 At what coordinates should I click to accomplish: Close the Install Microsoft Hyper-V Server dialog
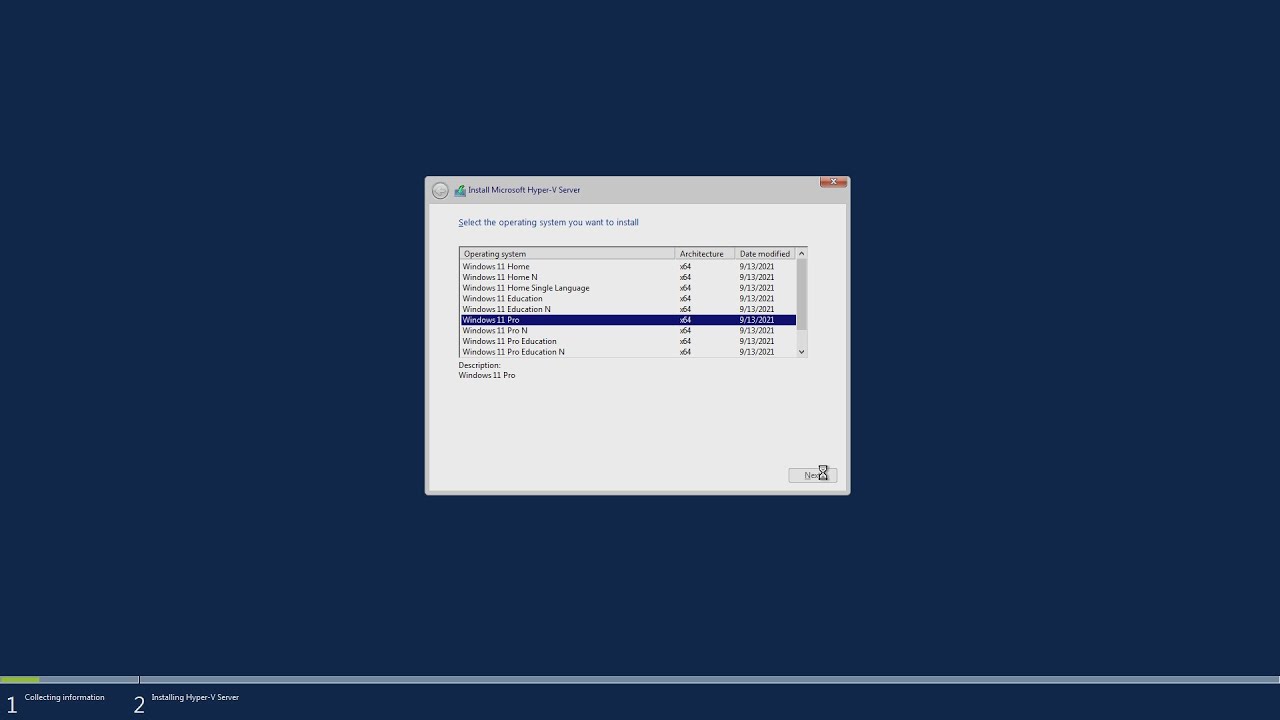(833, 182)
